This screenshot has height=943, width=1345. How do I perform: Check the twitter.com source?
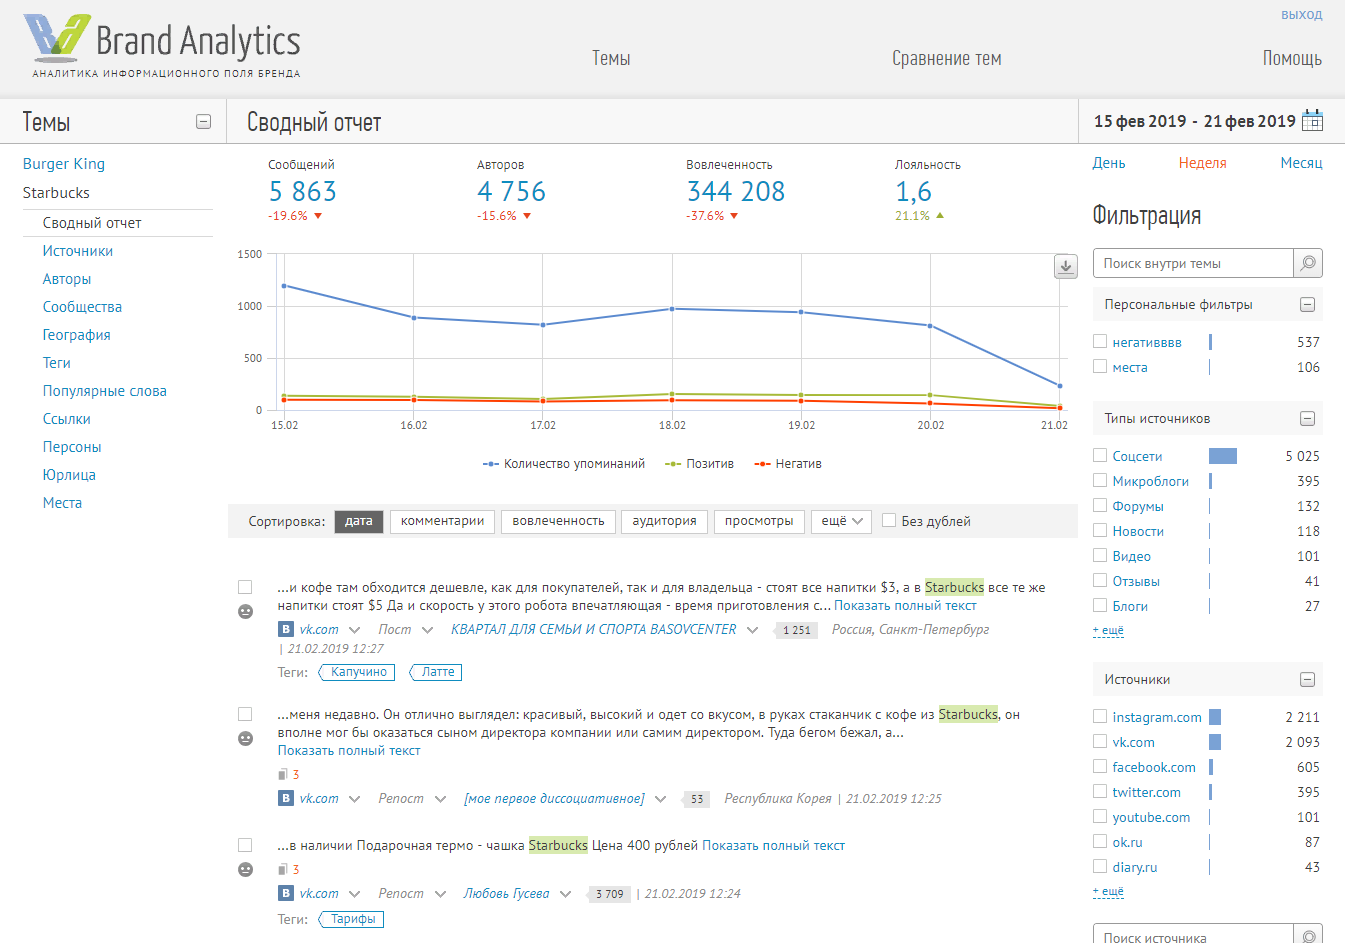pos(1100,791)
